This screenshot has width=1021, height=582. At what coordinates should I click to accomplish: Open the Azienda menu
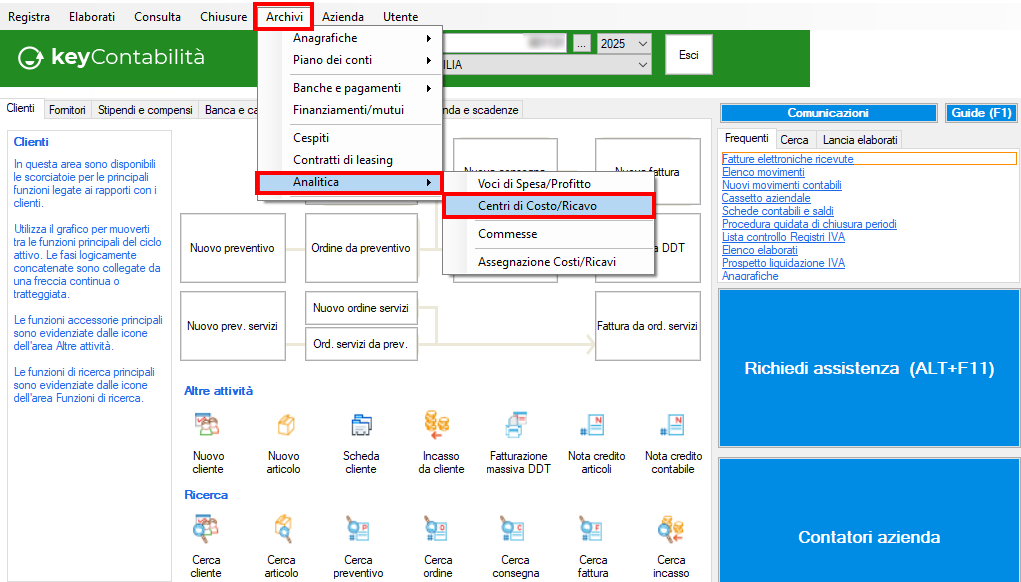343,17
